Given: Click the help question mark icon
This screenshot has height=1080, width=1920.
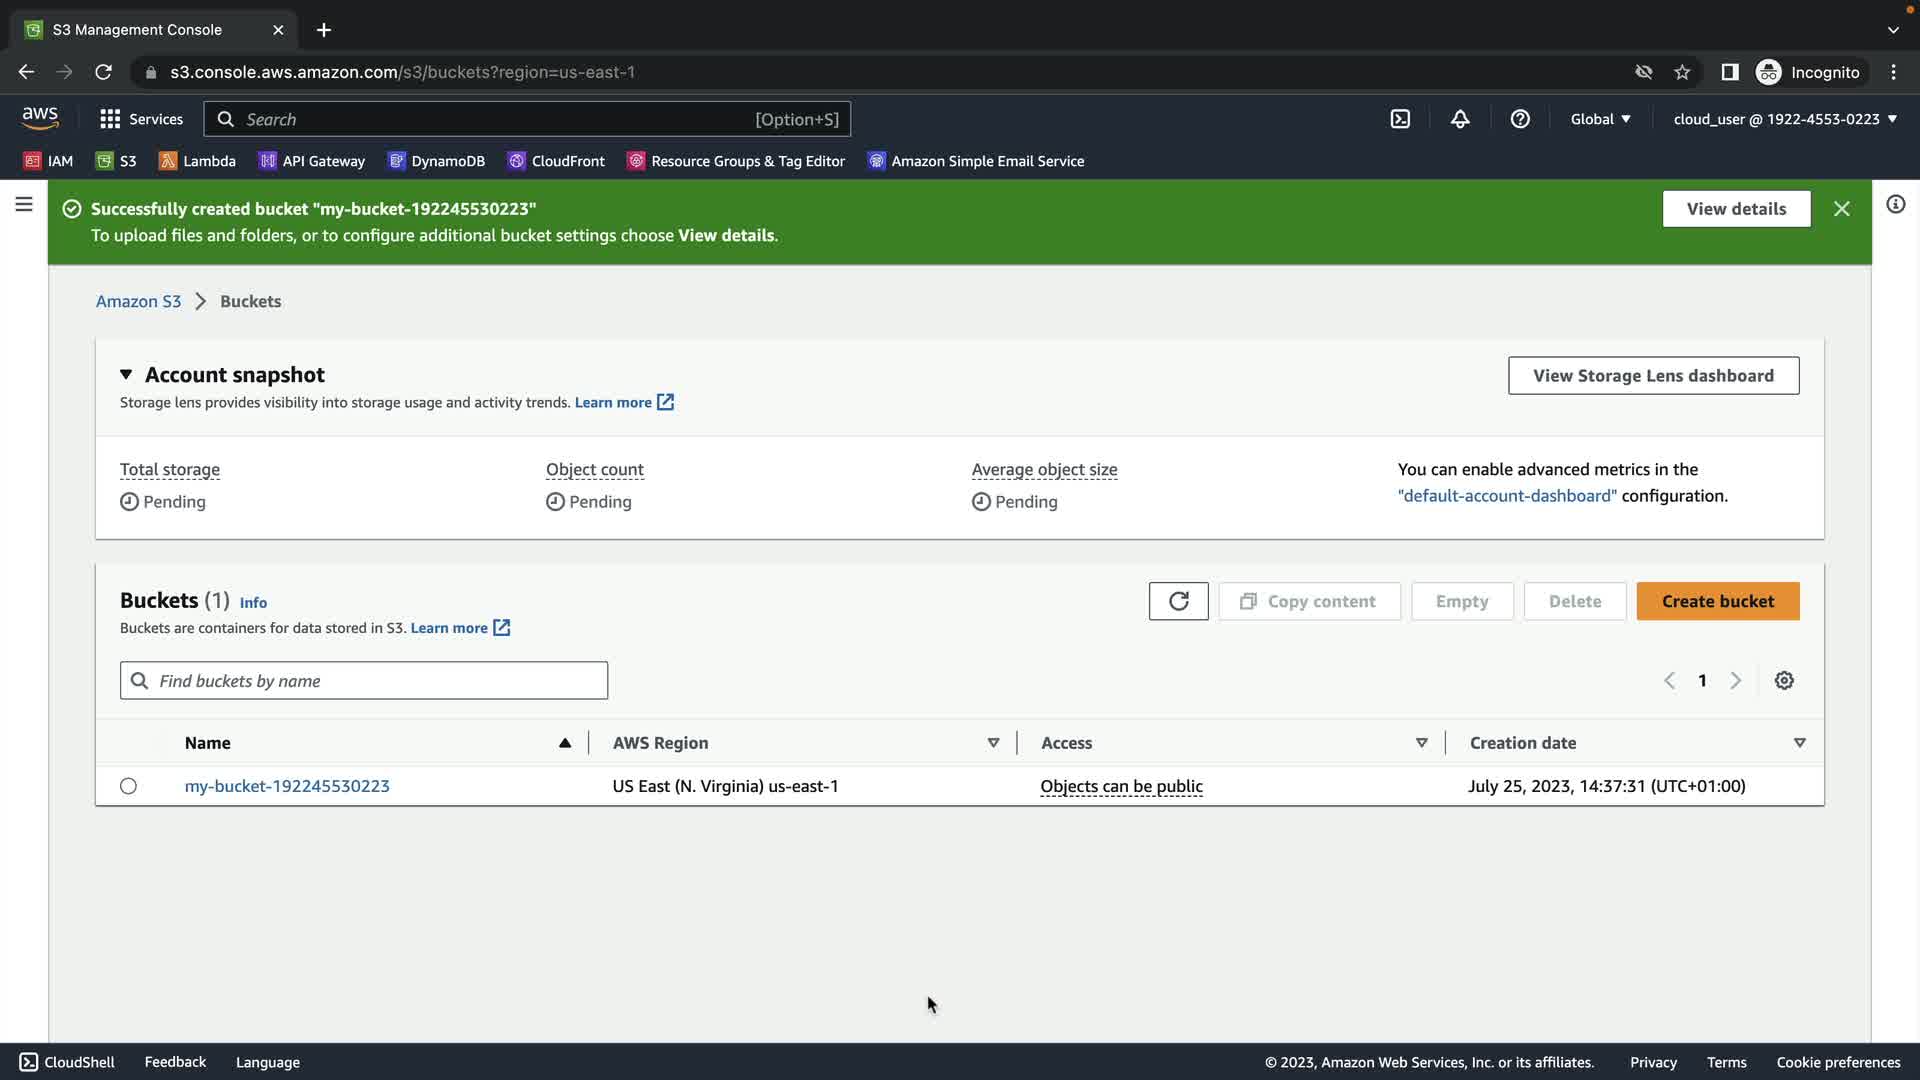Looking at the screenshot, I should coord(1520,119).
